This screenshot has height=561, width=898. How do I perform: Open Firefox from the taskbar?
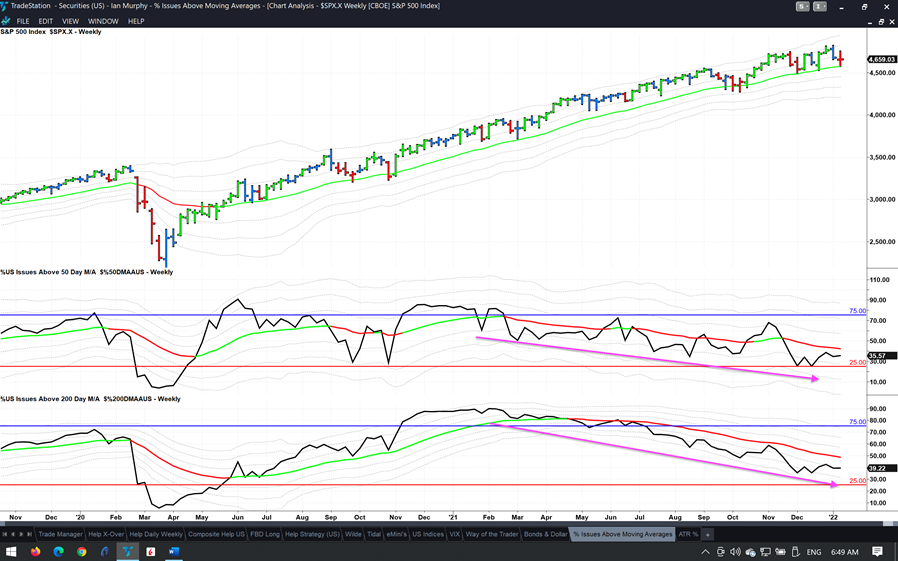(x=35, y=551)
